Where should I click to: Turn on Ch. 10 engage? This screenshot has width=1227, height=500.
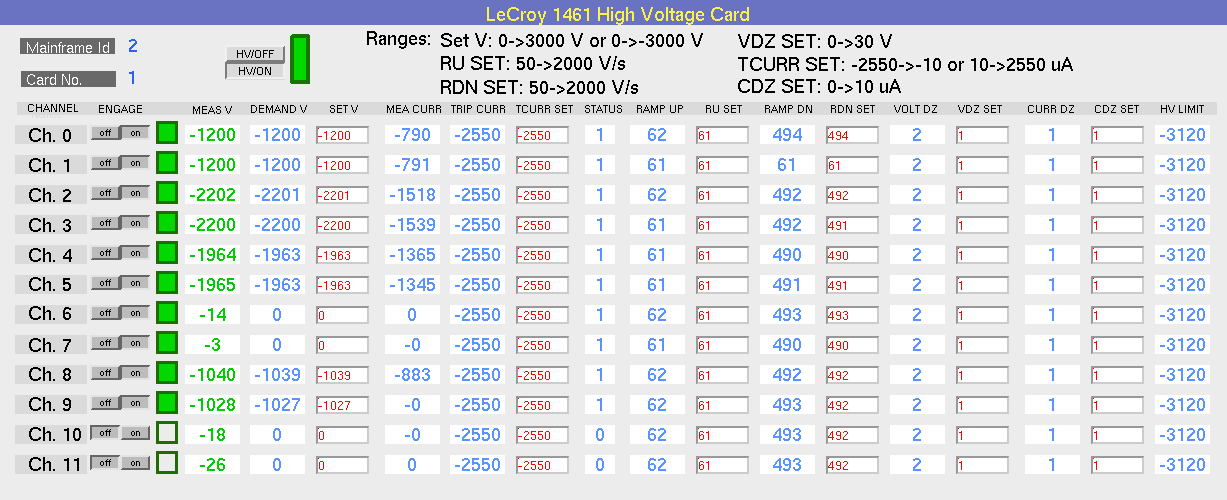[135, 433]
